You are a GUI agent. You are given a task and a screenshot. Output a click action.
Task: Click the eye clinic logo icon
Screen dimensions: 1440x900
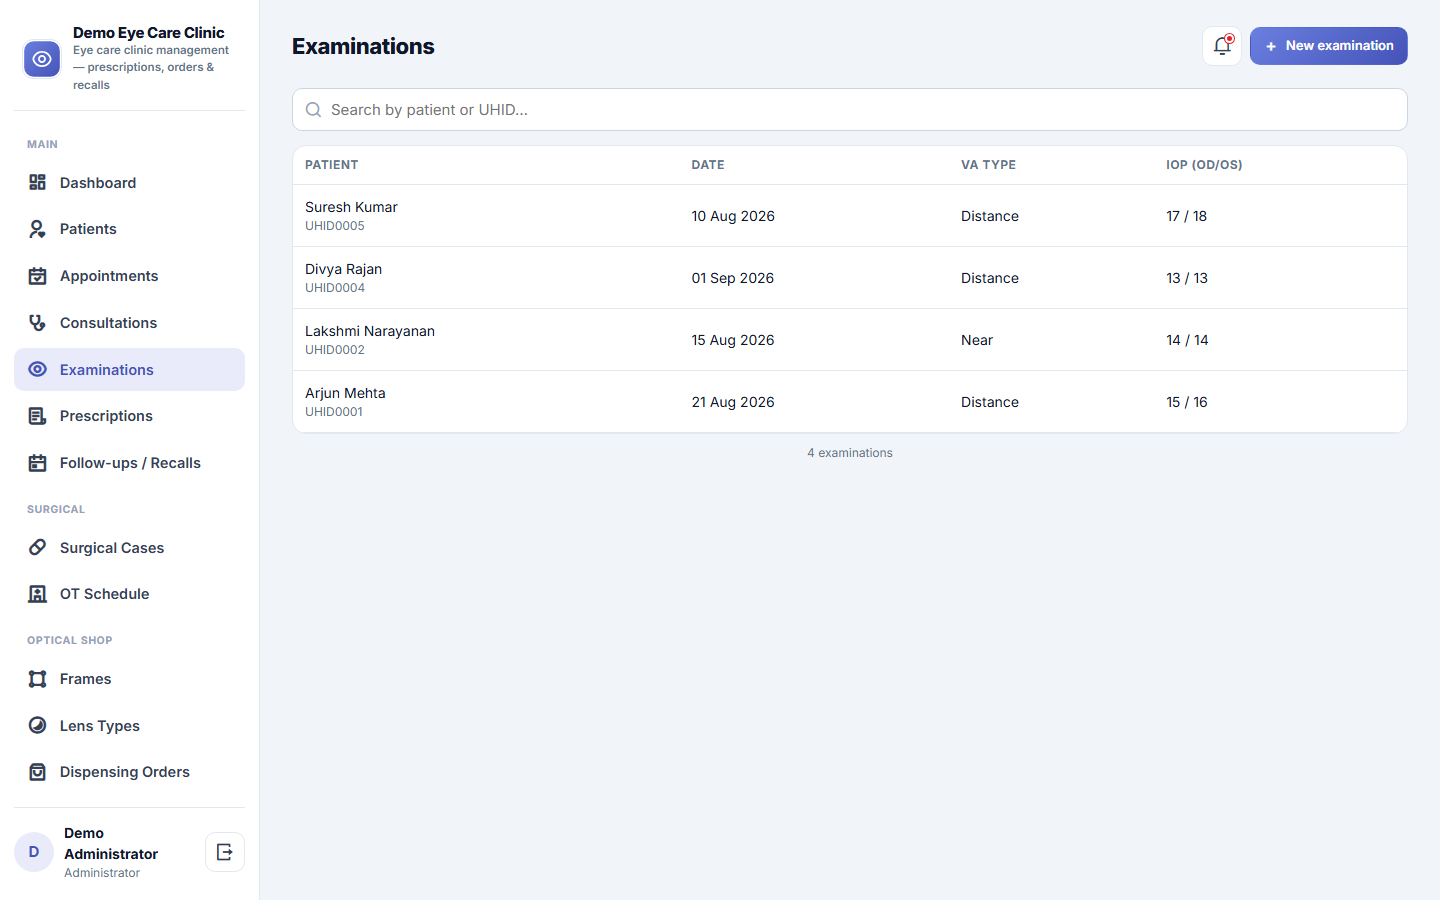point(42,59)
